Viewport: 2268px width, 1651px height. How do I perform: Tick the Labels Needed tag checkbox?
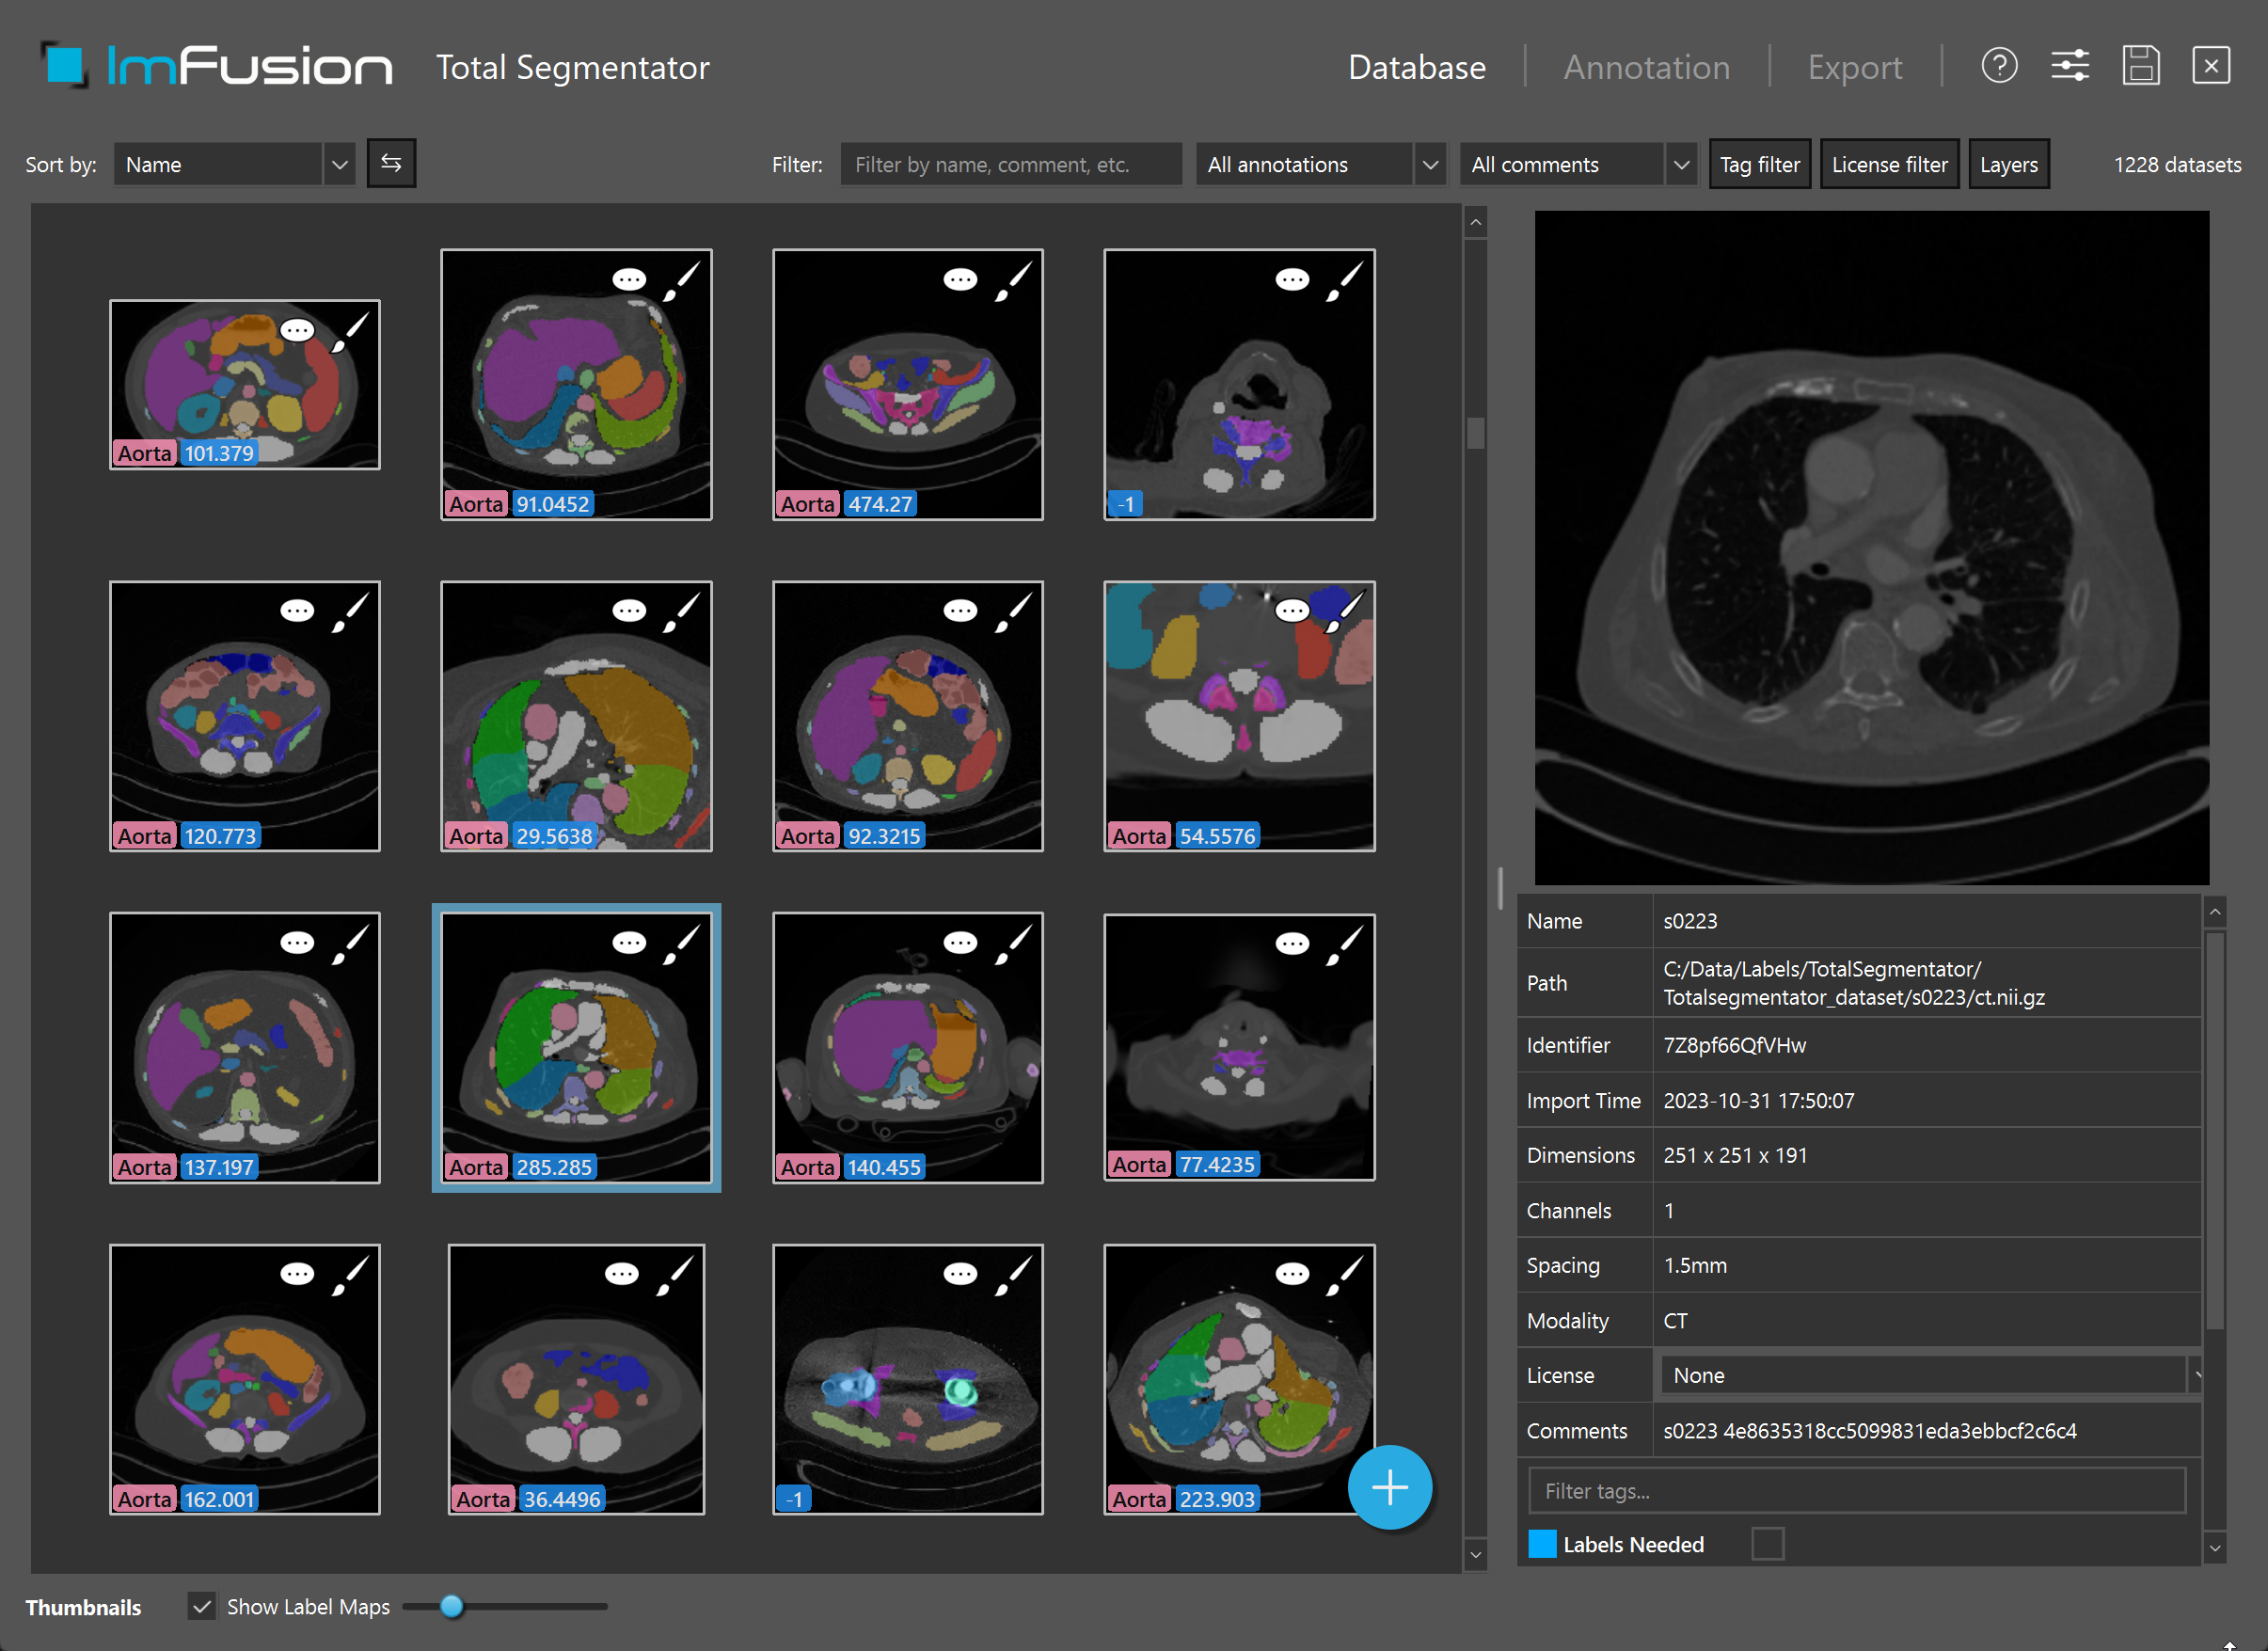pos(1768,1544)
